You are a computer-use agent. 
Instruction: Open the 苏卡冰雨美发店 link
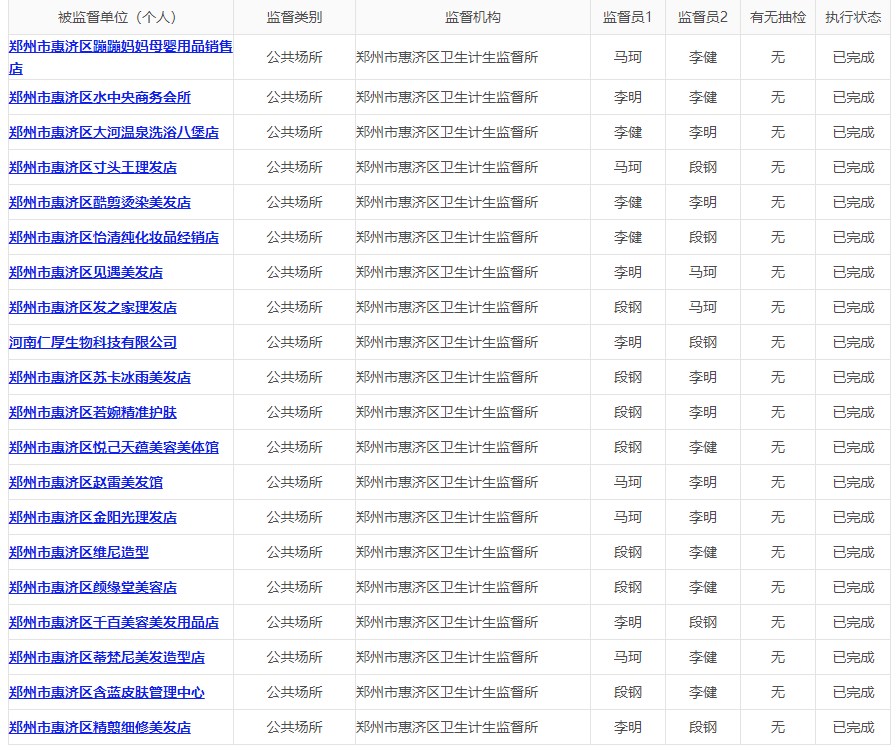(x=99, y=377)
